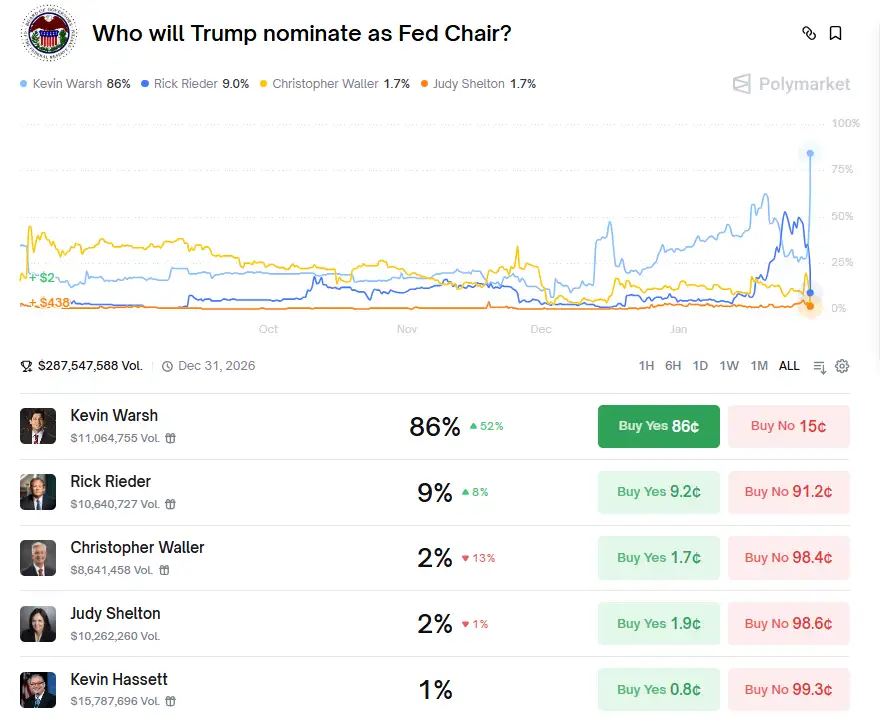Buy Yes on Kevin Warsh at 86¢

pyautogui.click(x=658, y=426)
